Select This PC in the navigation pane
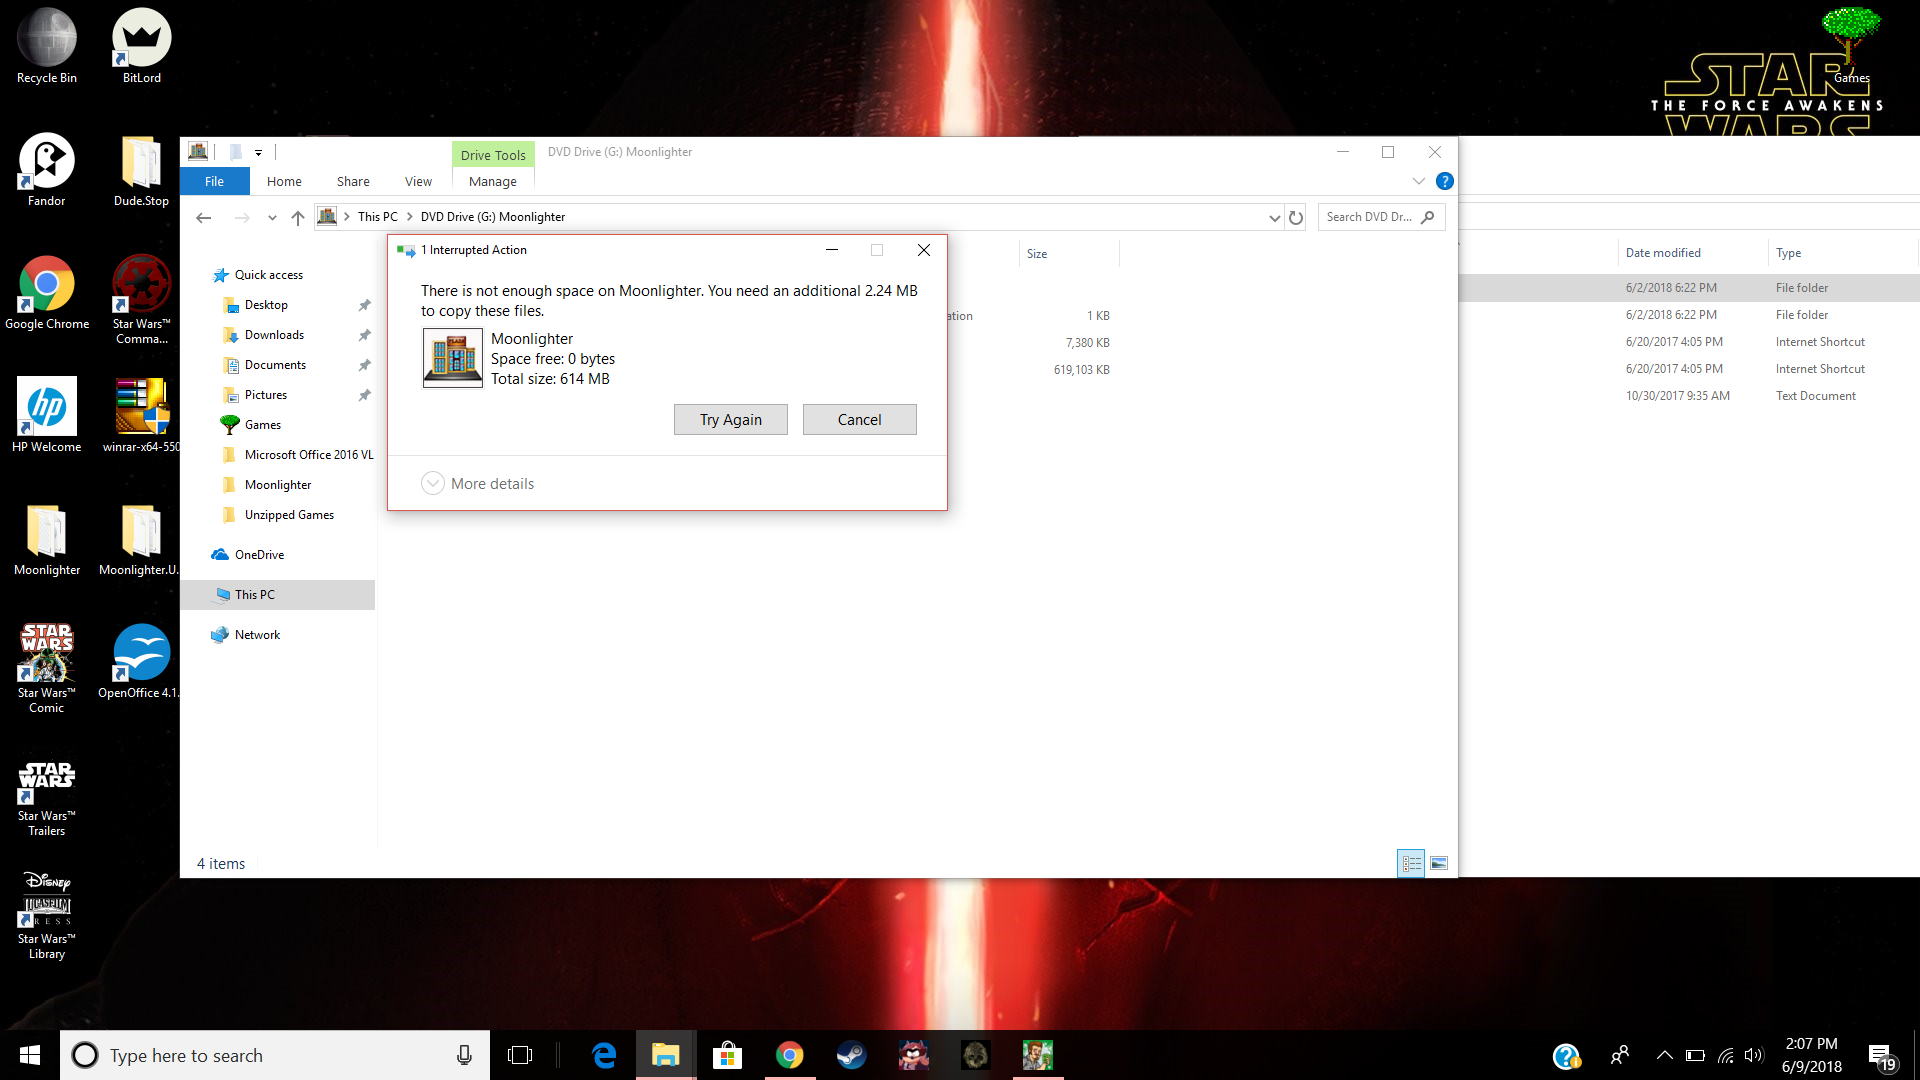 277,595
